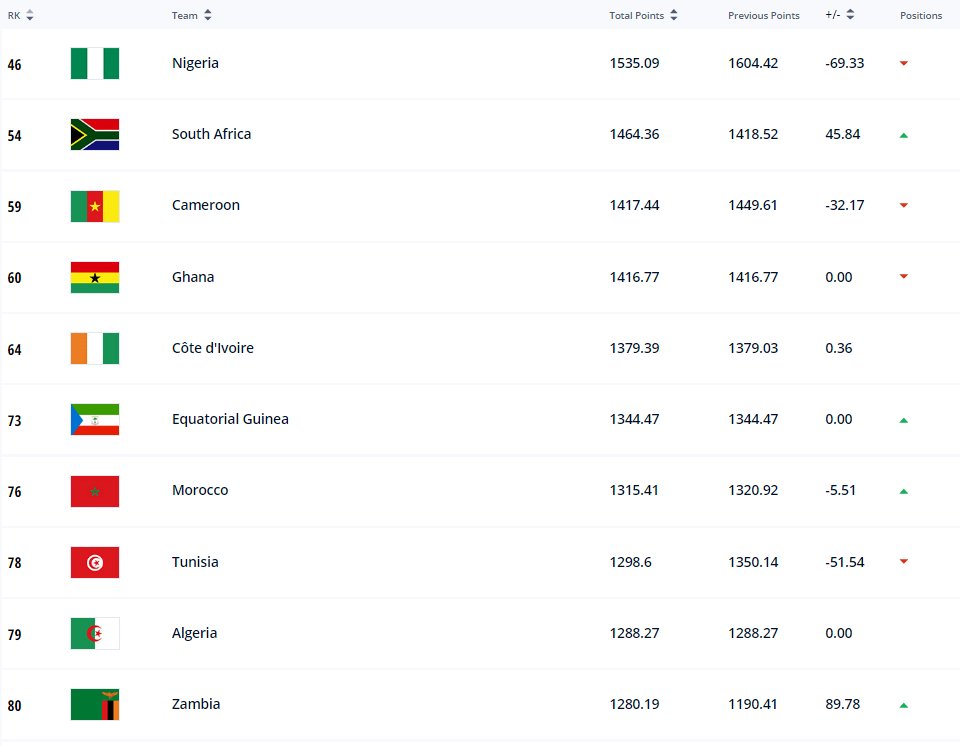Open the Zambia team link
960x746 pixels.
196,704
